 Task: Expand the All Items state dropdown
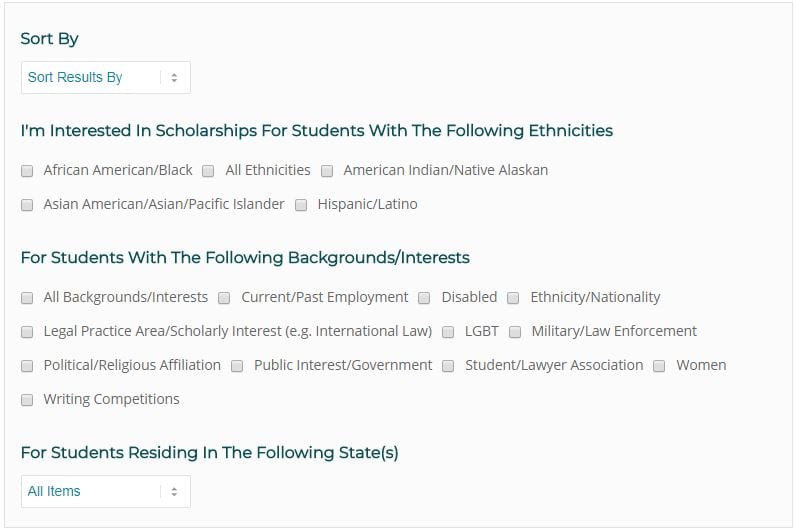click(105, 491)
